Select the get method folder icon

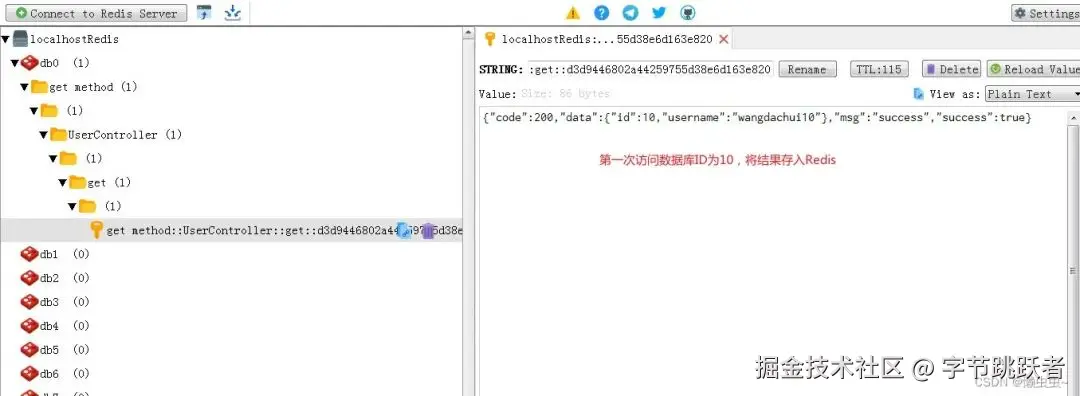(39, 87)
